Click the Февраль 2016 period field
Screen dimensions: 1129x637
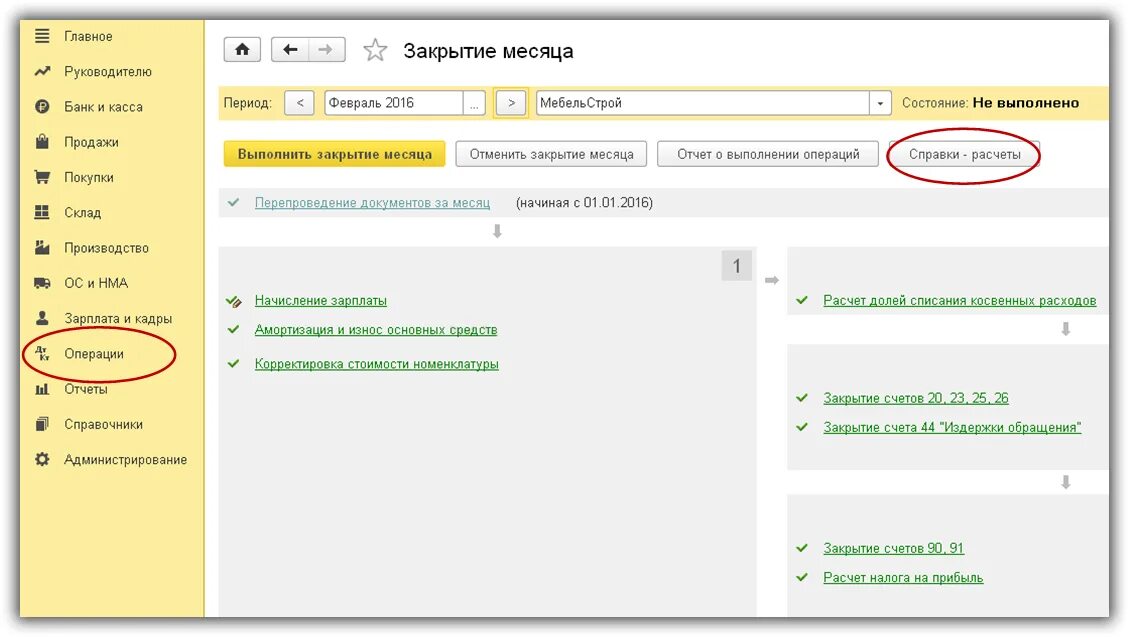tap(393, 103)
